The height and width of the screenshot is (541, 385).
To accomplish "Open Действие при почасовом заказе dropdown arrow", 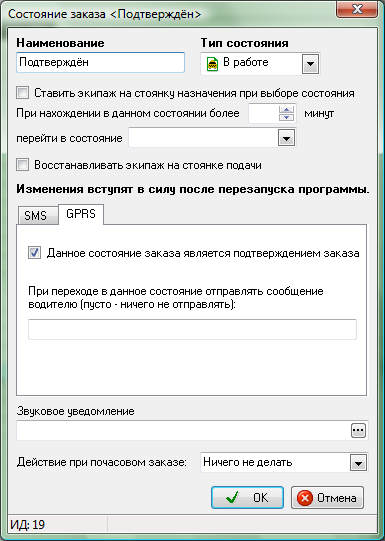I will pyautogui.click(x=358, y=462).
